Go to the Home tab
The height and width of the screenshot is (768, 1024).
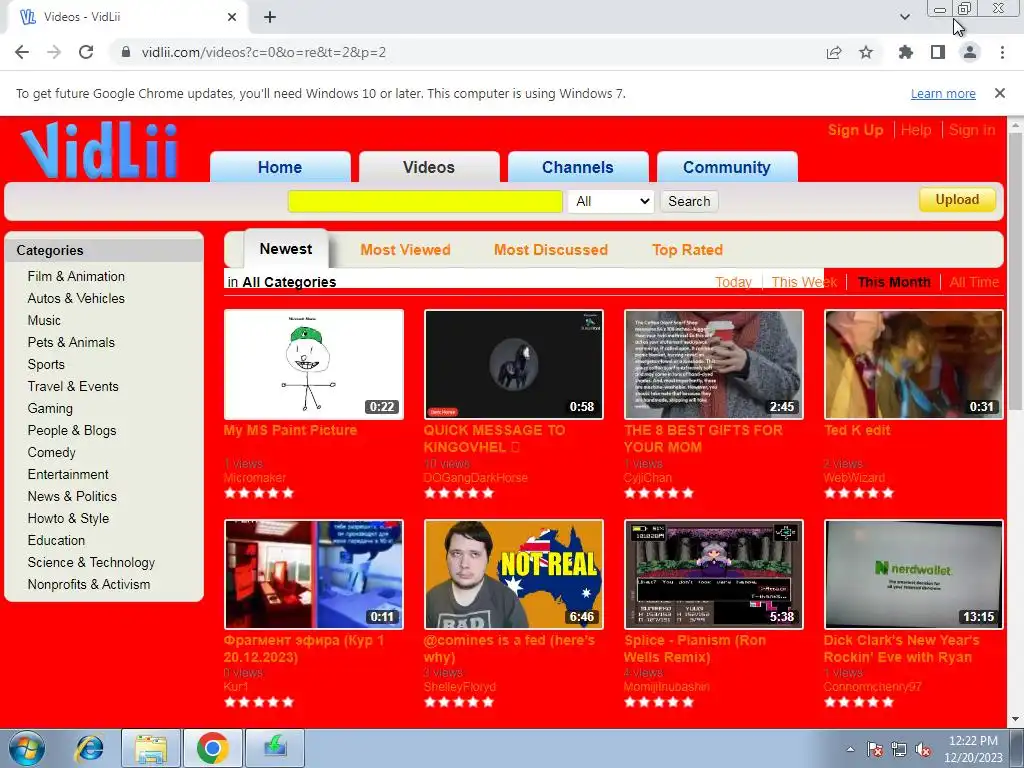point(280,167)
